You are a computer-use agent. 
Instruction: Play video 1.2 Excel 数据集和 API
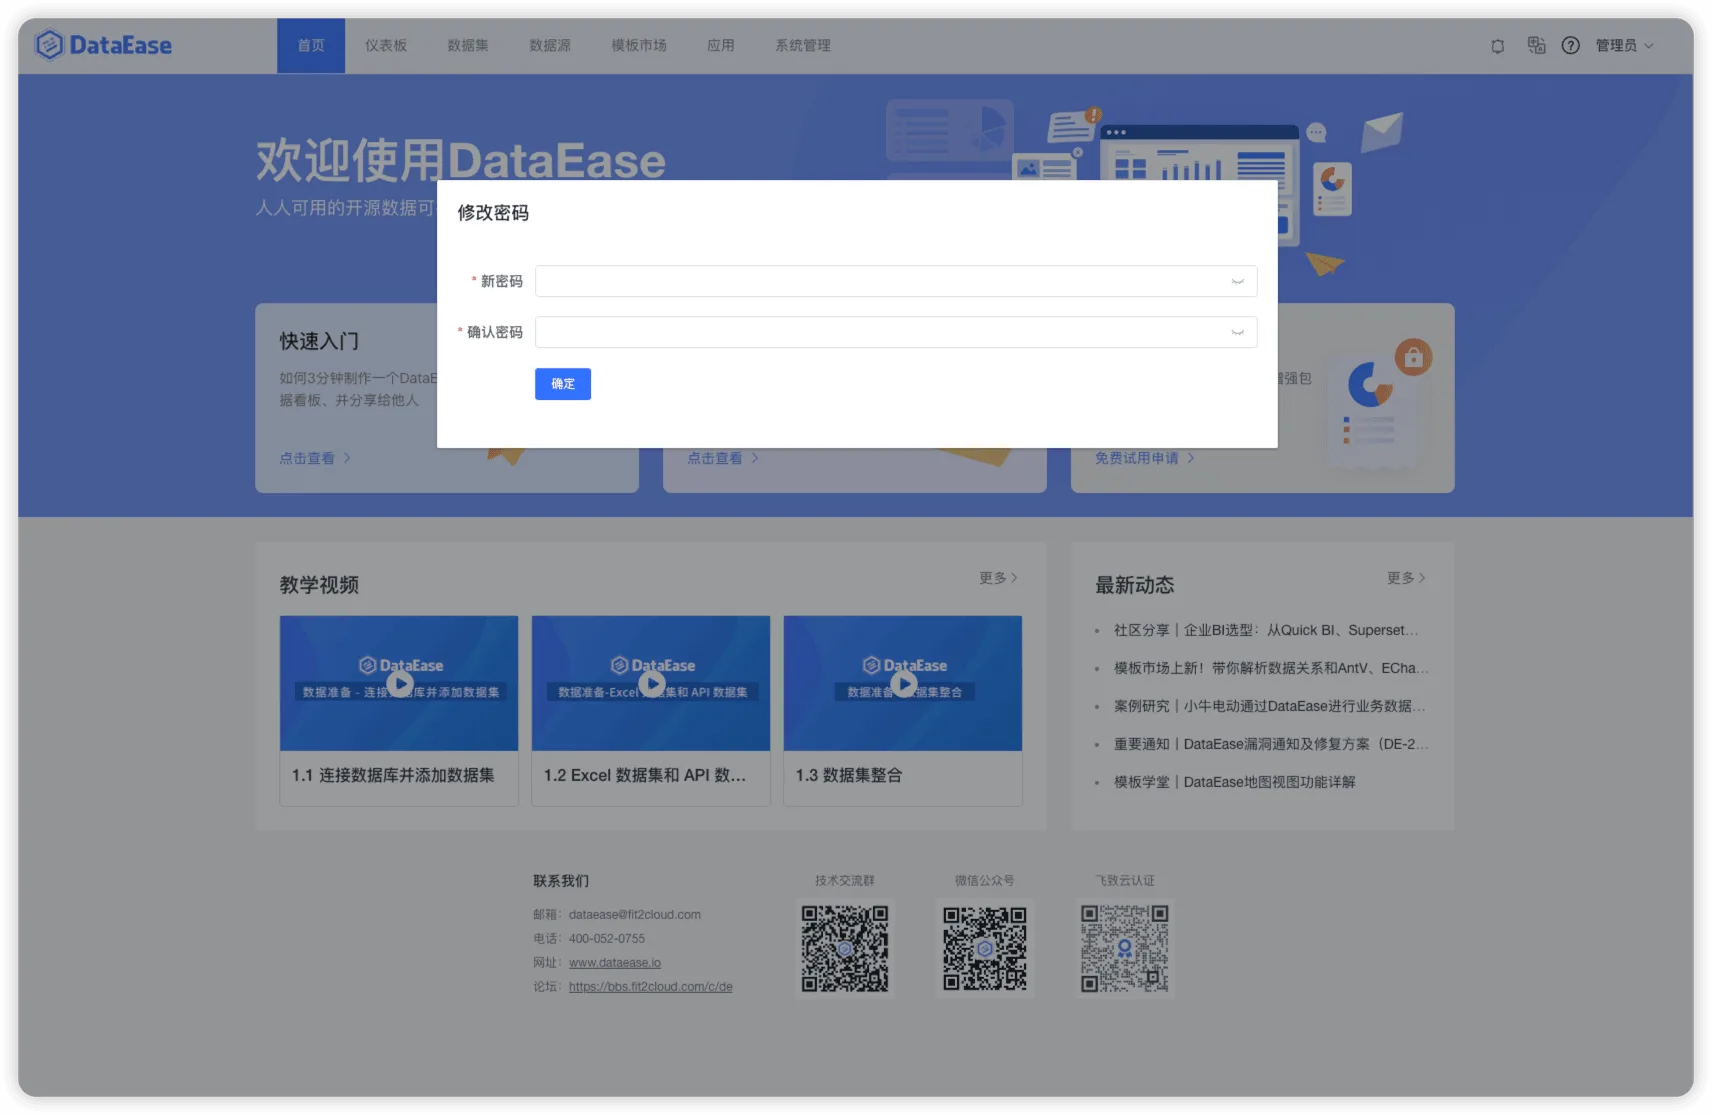pos(652,684)
